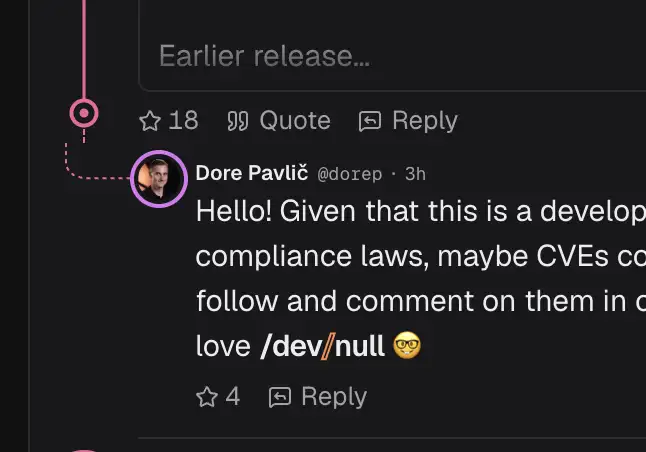Click the quotation marks Quote icon
The image size is (646, 452).
click(238, 121)
